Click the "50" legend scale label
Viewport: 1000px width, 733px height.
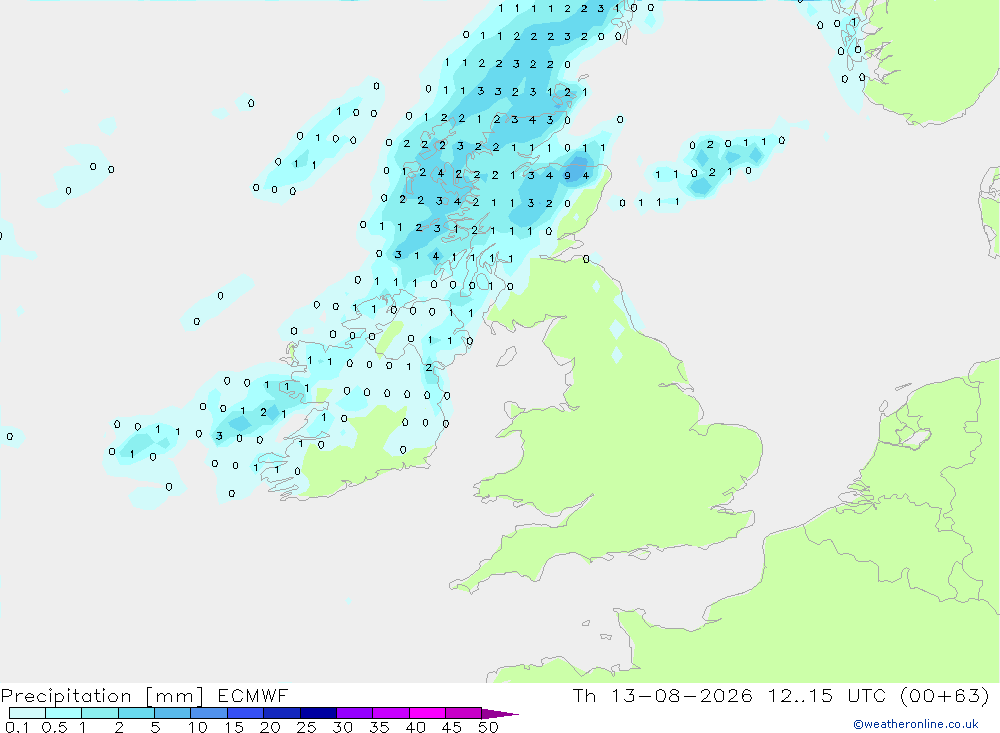[488, 727]
